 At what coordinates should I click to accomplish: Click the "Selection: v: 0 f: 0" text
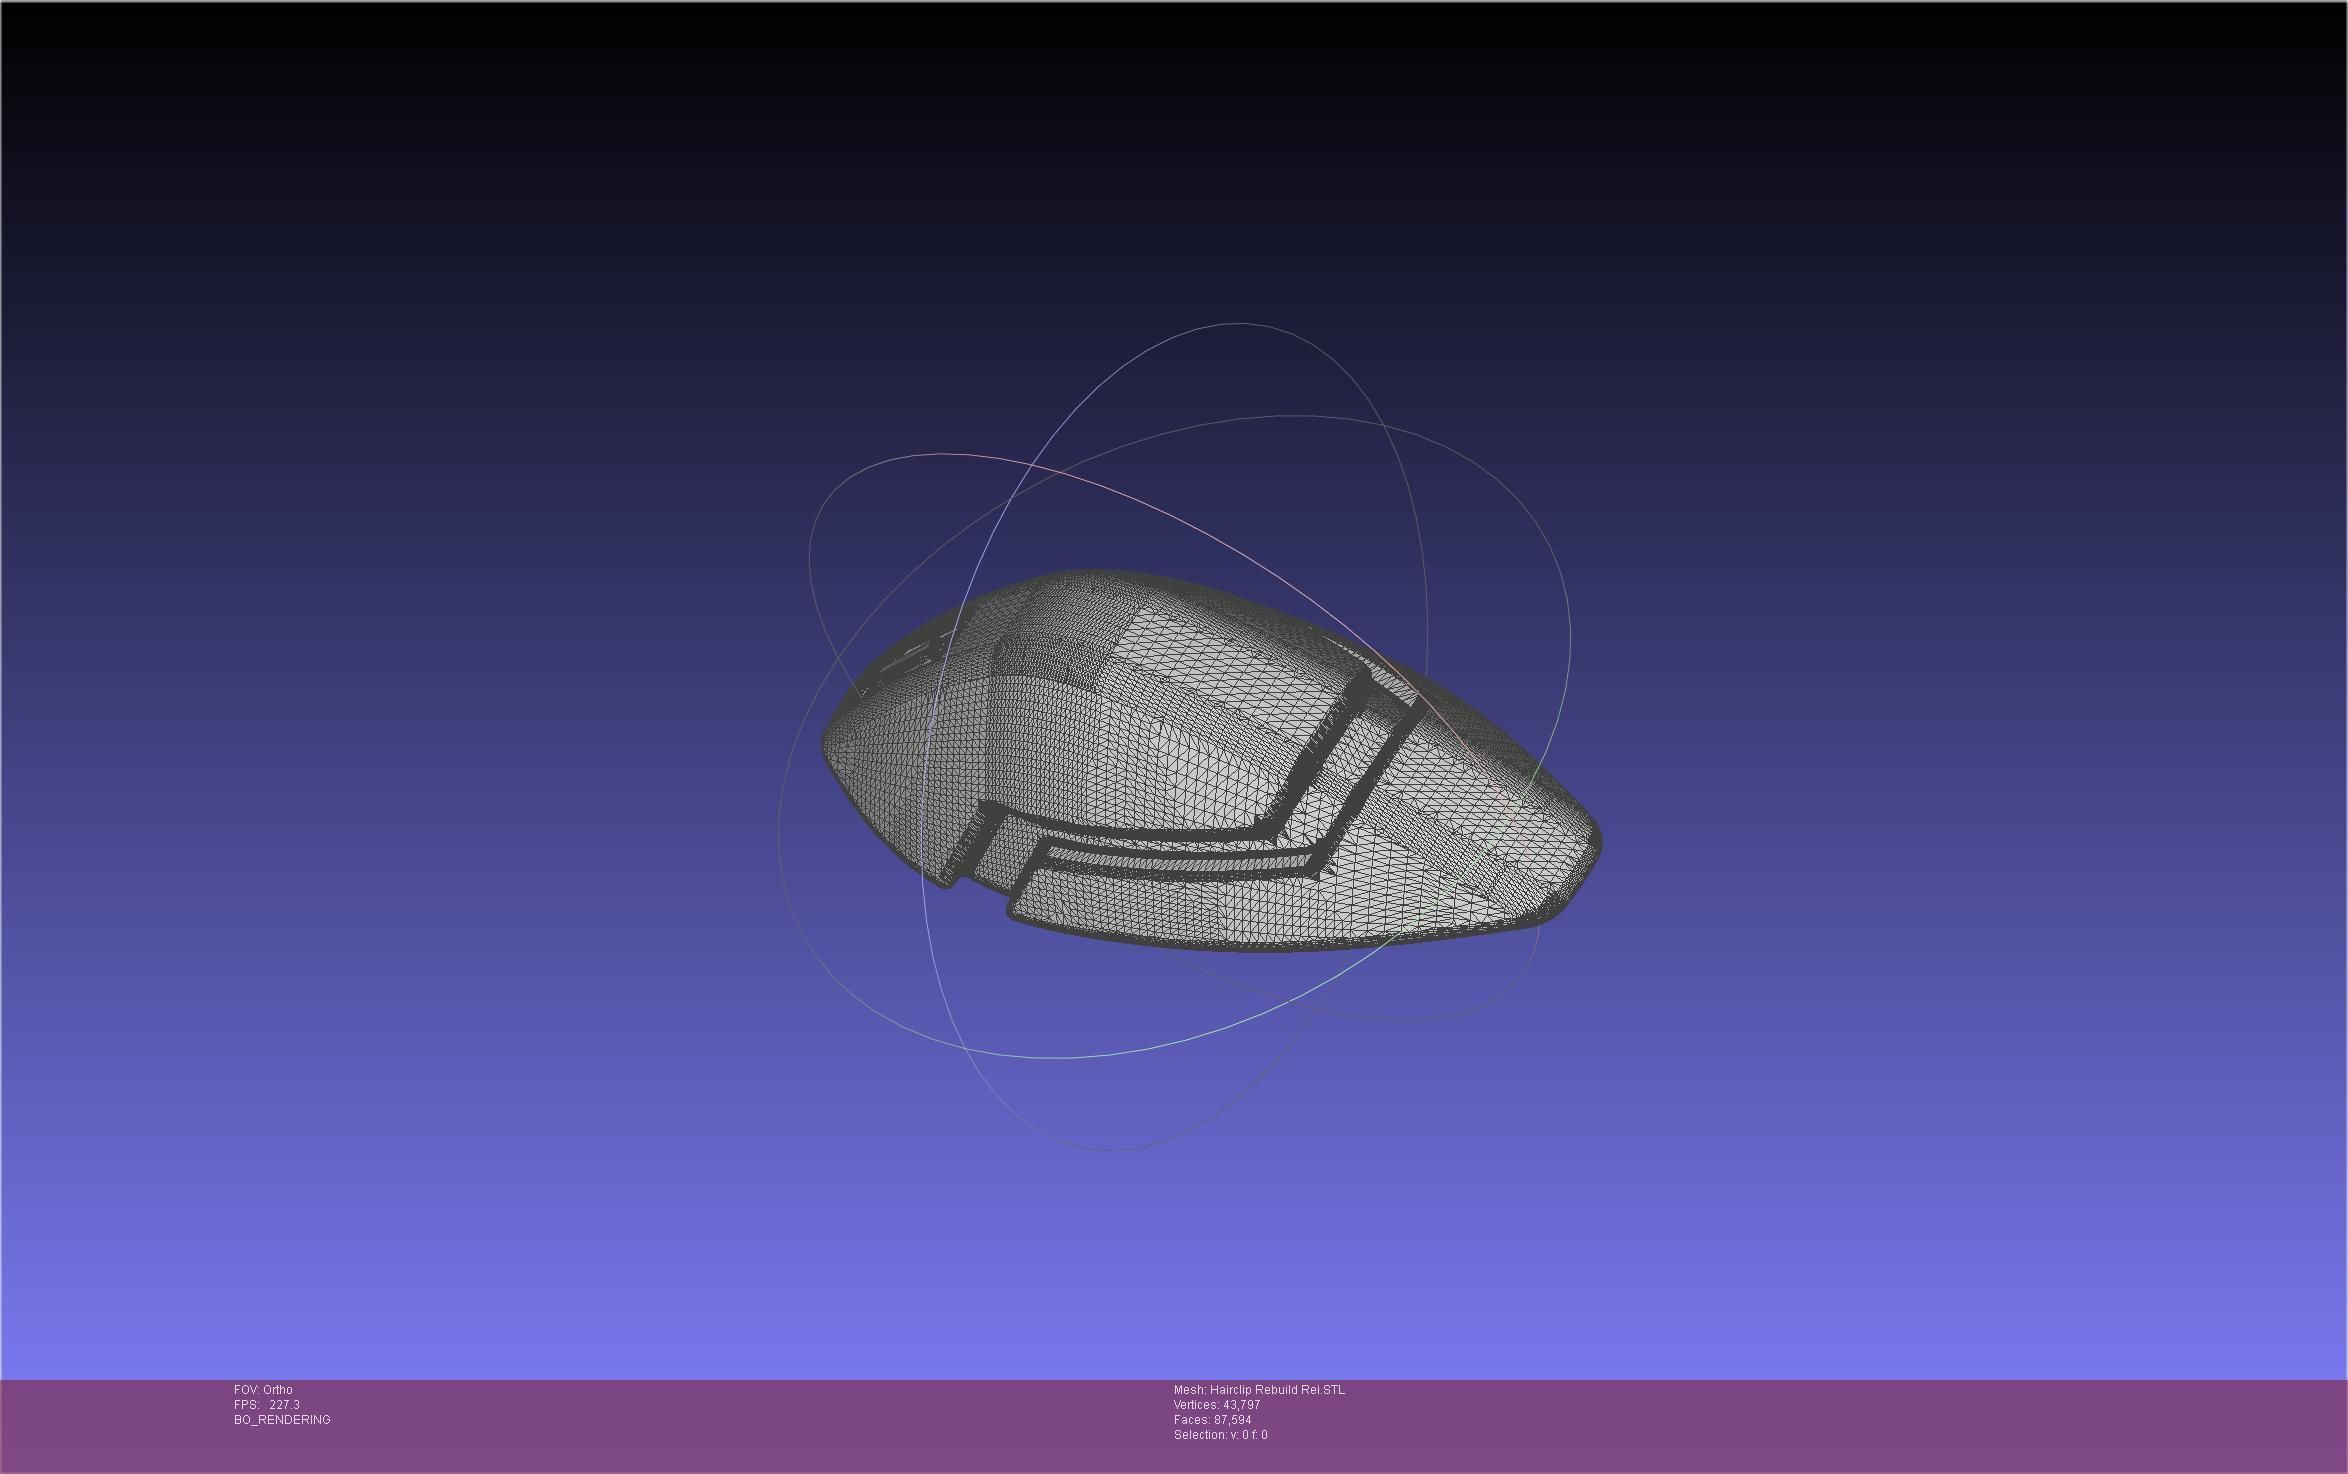pyautogui.click(x=1220, y=1435)
